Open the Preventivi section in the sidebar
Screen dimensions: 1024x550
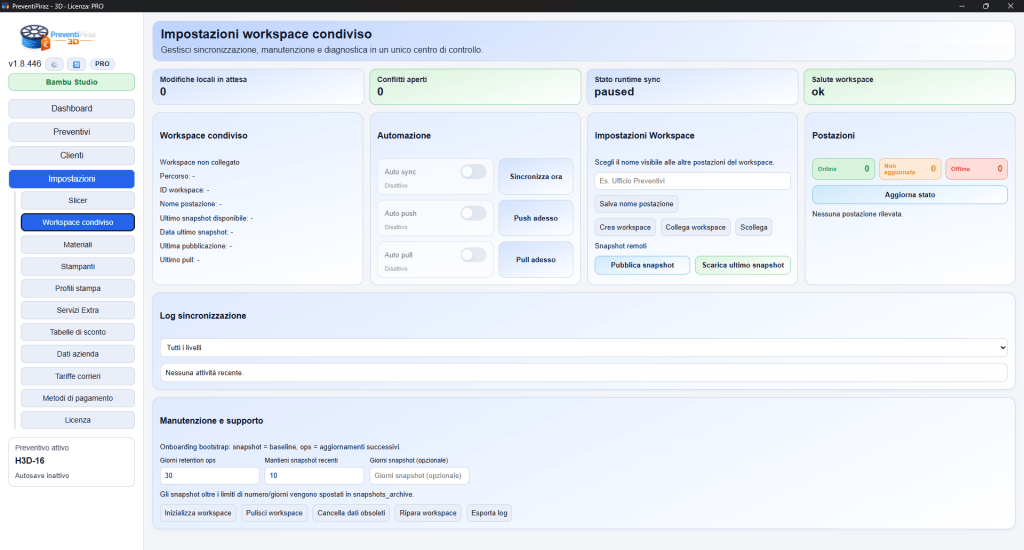click(x=71, y=132)
